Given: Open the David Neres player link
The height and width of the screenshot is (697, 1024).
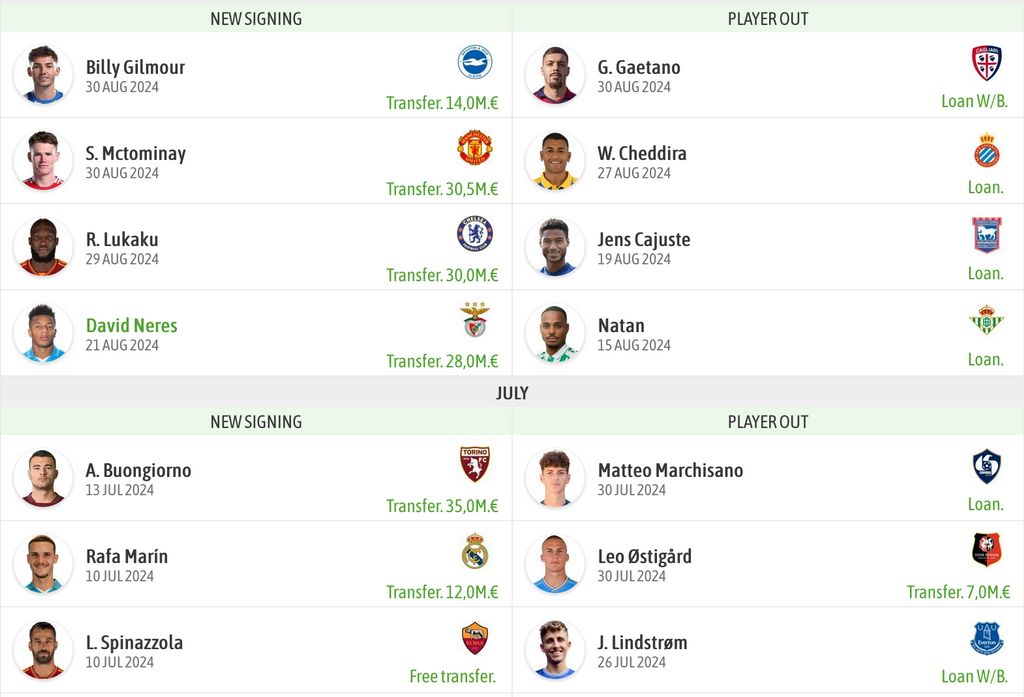Looking at the screenshot, I should pyautogui.click(x=131, y=325).
